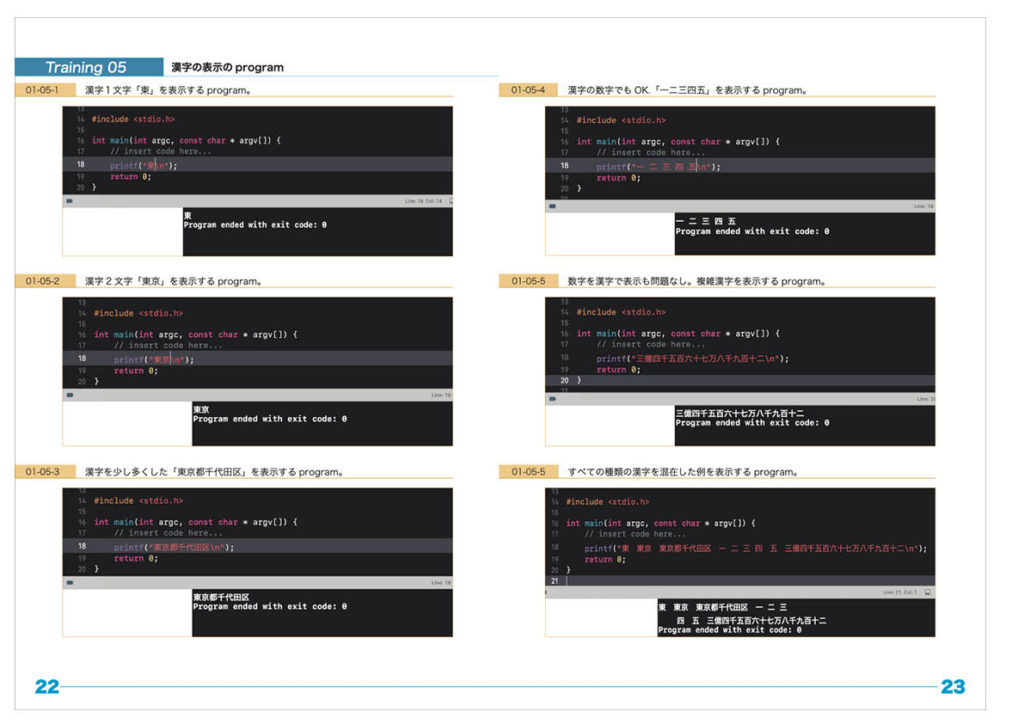Viewport: 1024px width, 724px height.
Task: Click highlighted line number 20 in the 三億四千五百 code
Action: coord(565,380)
